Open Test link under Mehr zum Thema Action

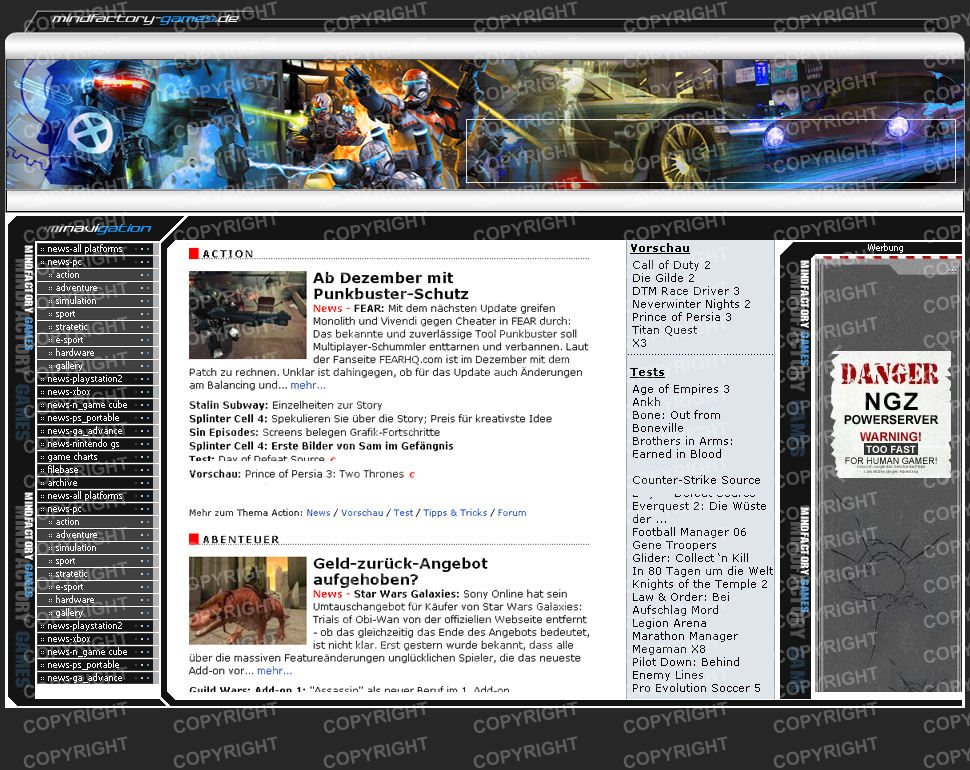403,513
